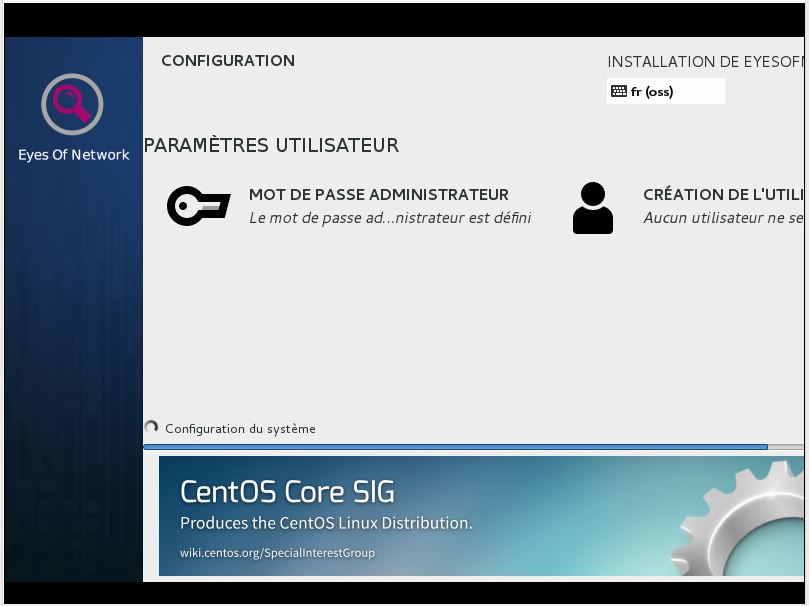The image size is (809, 606).
Task: Click the CONFIGURATION heading
Action: coord(228,61)
